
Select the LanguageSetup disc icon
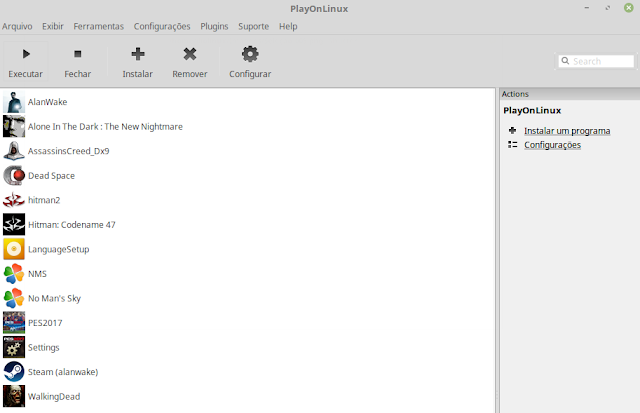pos(14,249)
